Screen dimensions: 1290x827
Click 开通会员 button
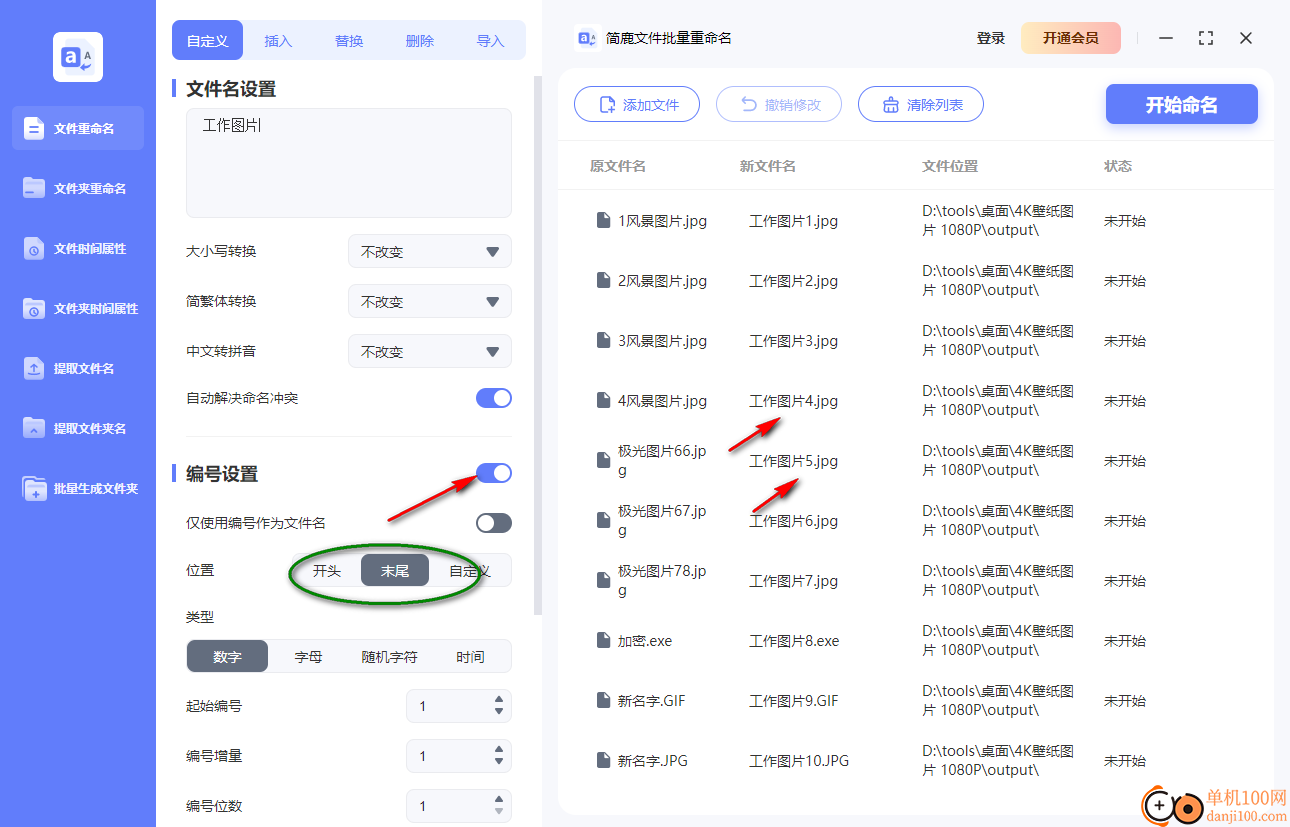(x=1071, y=38)
